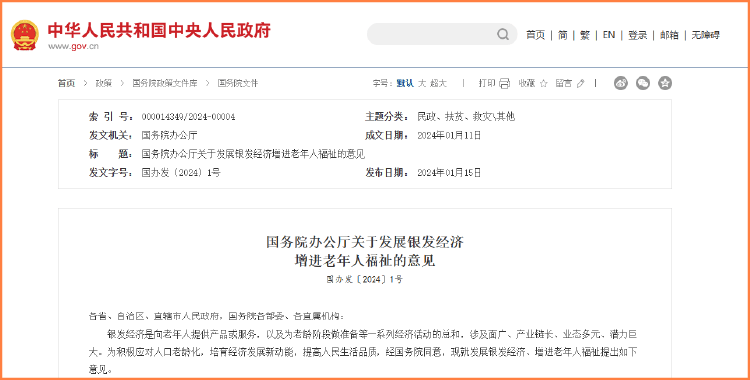Switch site language to EN
The height and width of the screenshot is (380, 750).
point(608,35)
